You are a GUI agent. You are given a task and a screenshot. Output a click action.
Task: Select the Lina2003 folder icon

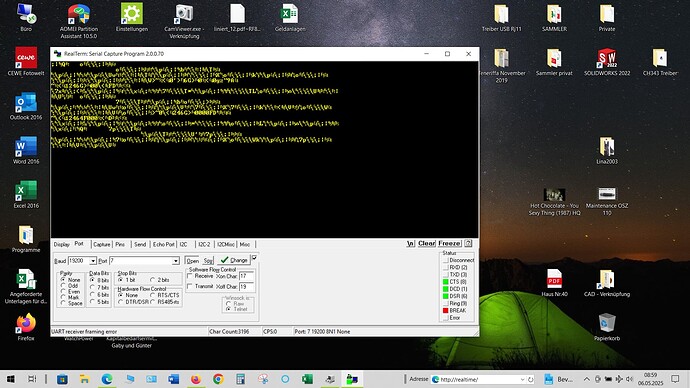coord(607,146)
